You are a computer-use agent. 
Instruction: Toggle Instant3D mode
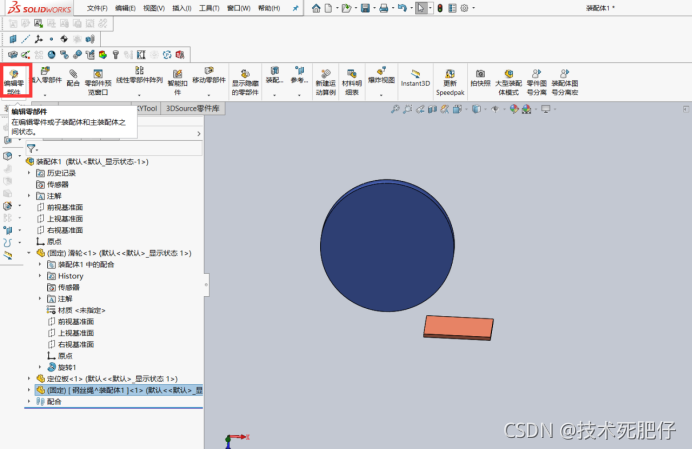pyautogui.click(x=415, y=78)
